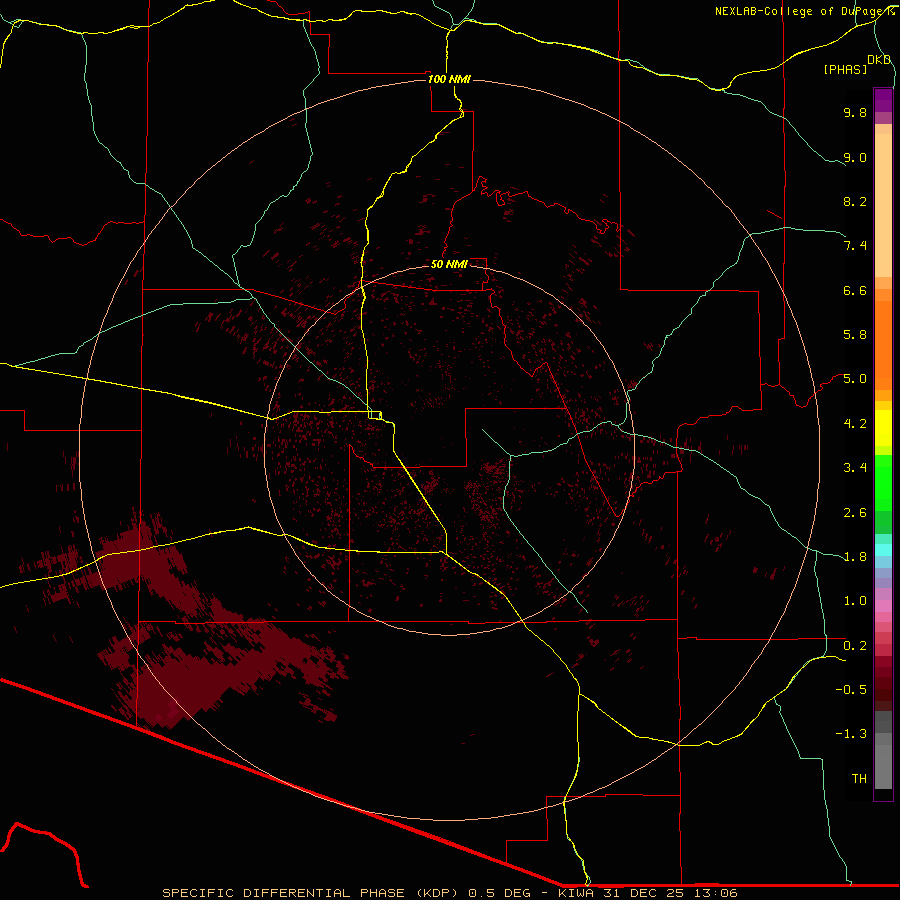Click the -1.3 scale value

[851, 734]
